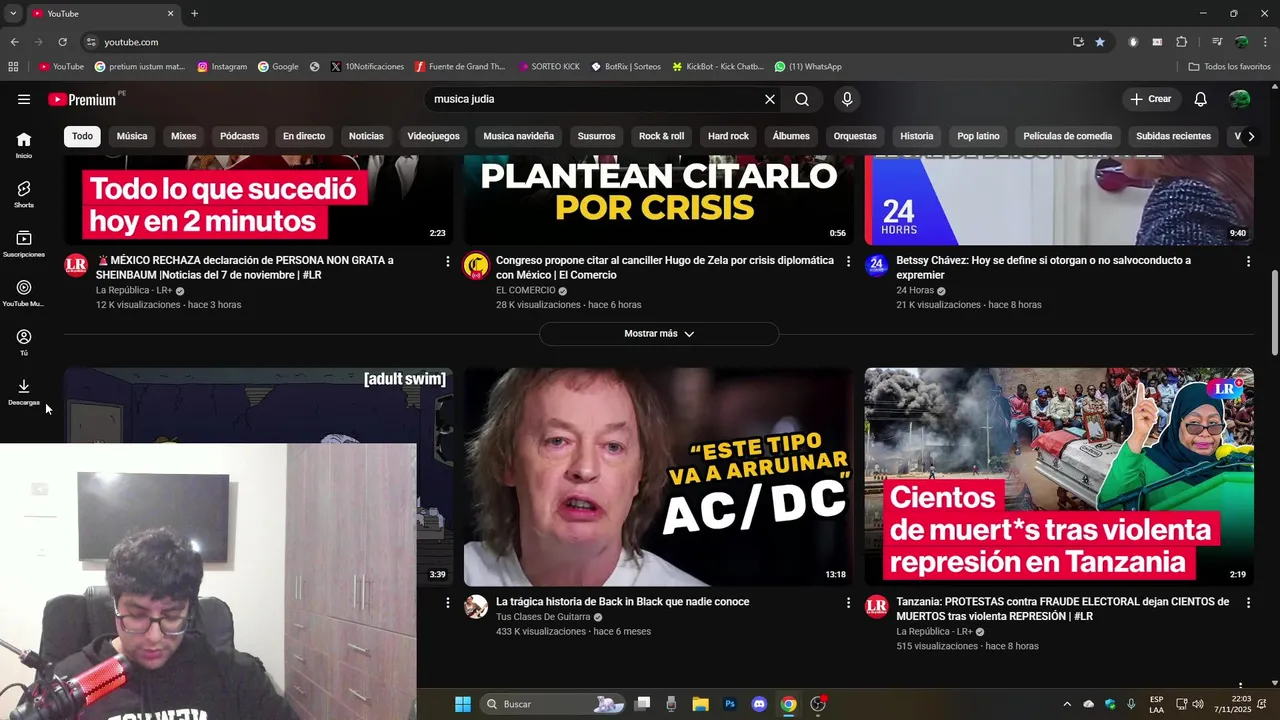This screenshot has width=1280, height=720.
Task: Select the Pódcasts filter chip
Action: point(239,136)
